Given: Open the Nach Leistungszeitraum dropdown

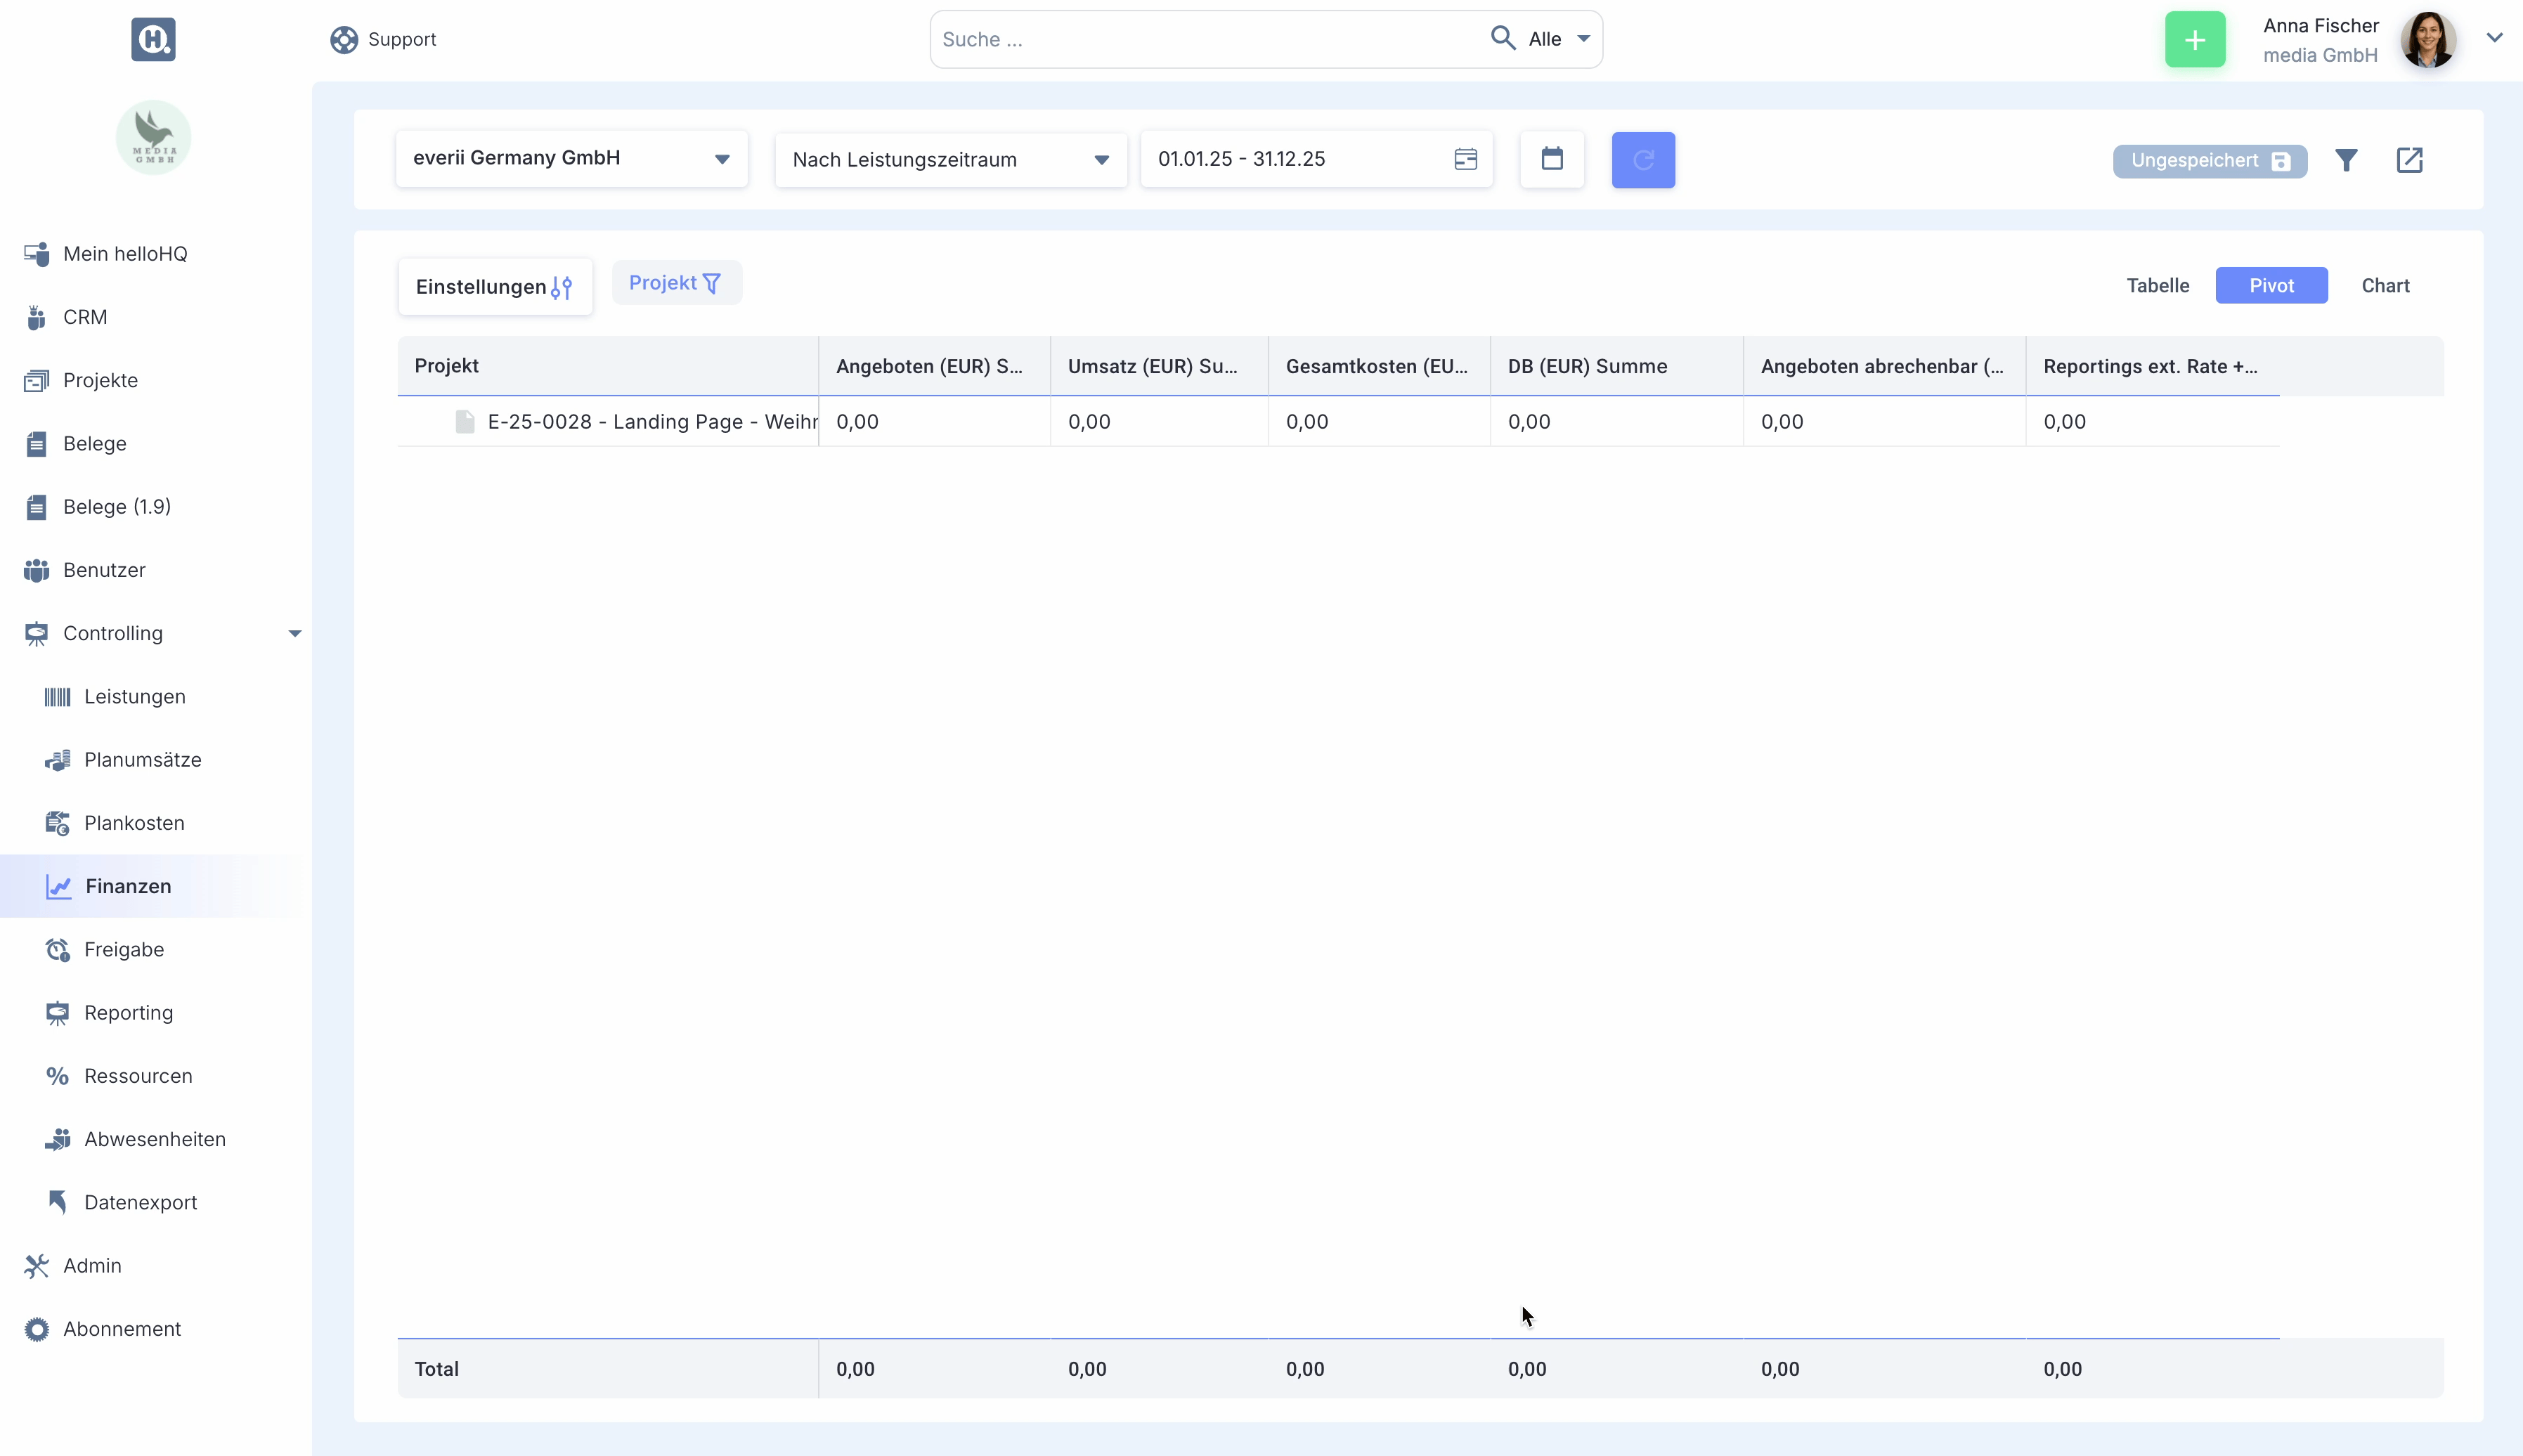Looking at the screenshot, I should pos(950,160).
